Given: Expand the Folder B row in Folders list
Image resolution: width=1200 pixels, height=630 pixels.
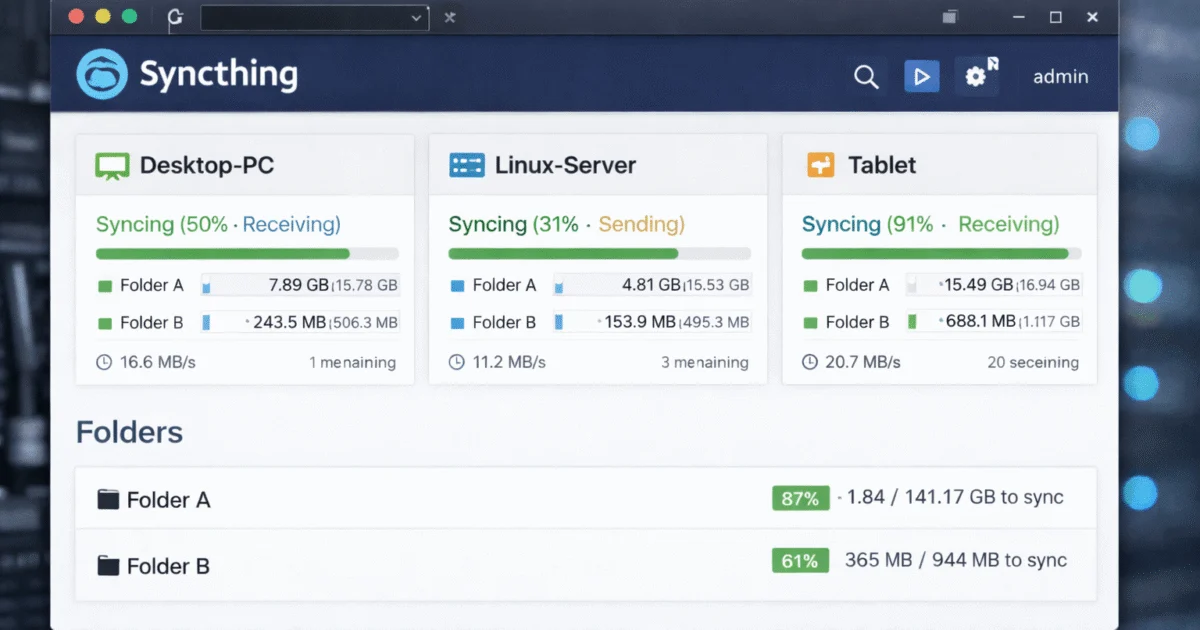Looking at the screenshot, I should [x=586, y=563].
